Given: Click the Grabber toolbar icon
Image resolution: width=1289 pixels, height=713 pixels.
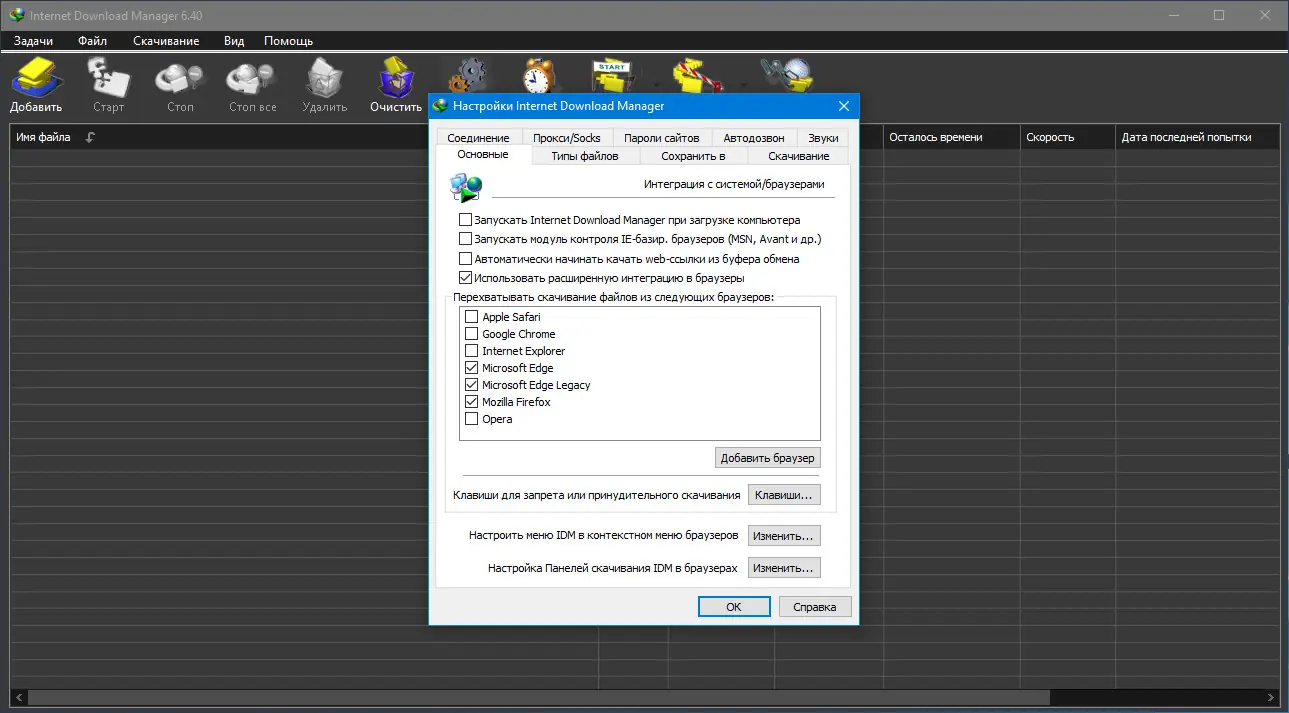Looking at the screenshot, I should click(x=785, y=75).
